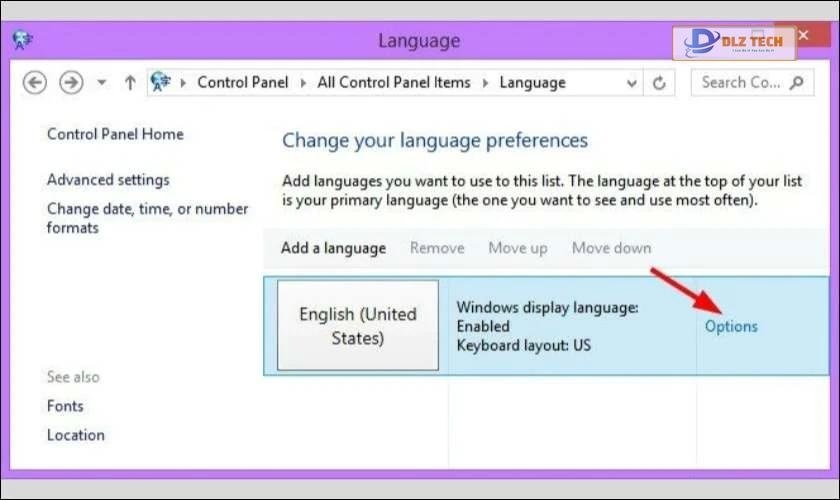
Task: Go up one level with Up arrow
Action: 129,83
